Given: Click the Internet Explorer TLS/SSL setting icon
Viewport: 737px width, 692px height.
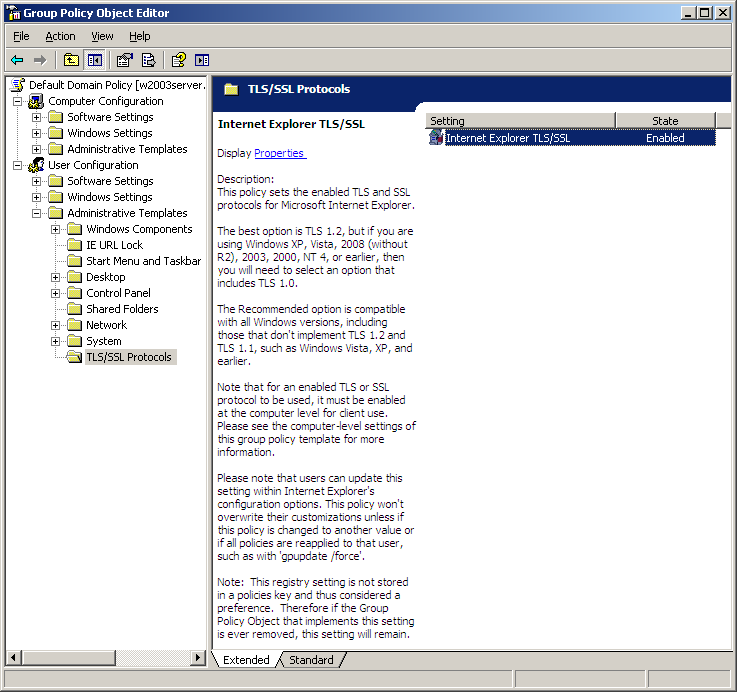Looking at the screenshot, I should (436, 138).
